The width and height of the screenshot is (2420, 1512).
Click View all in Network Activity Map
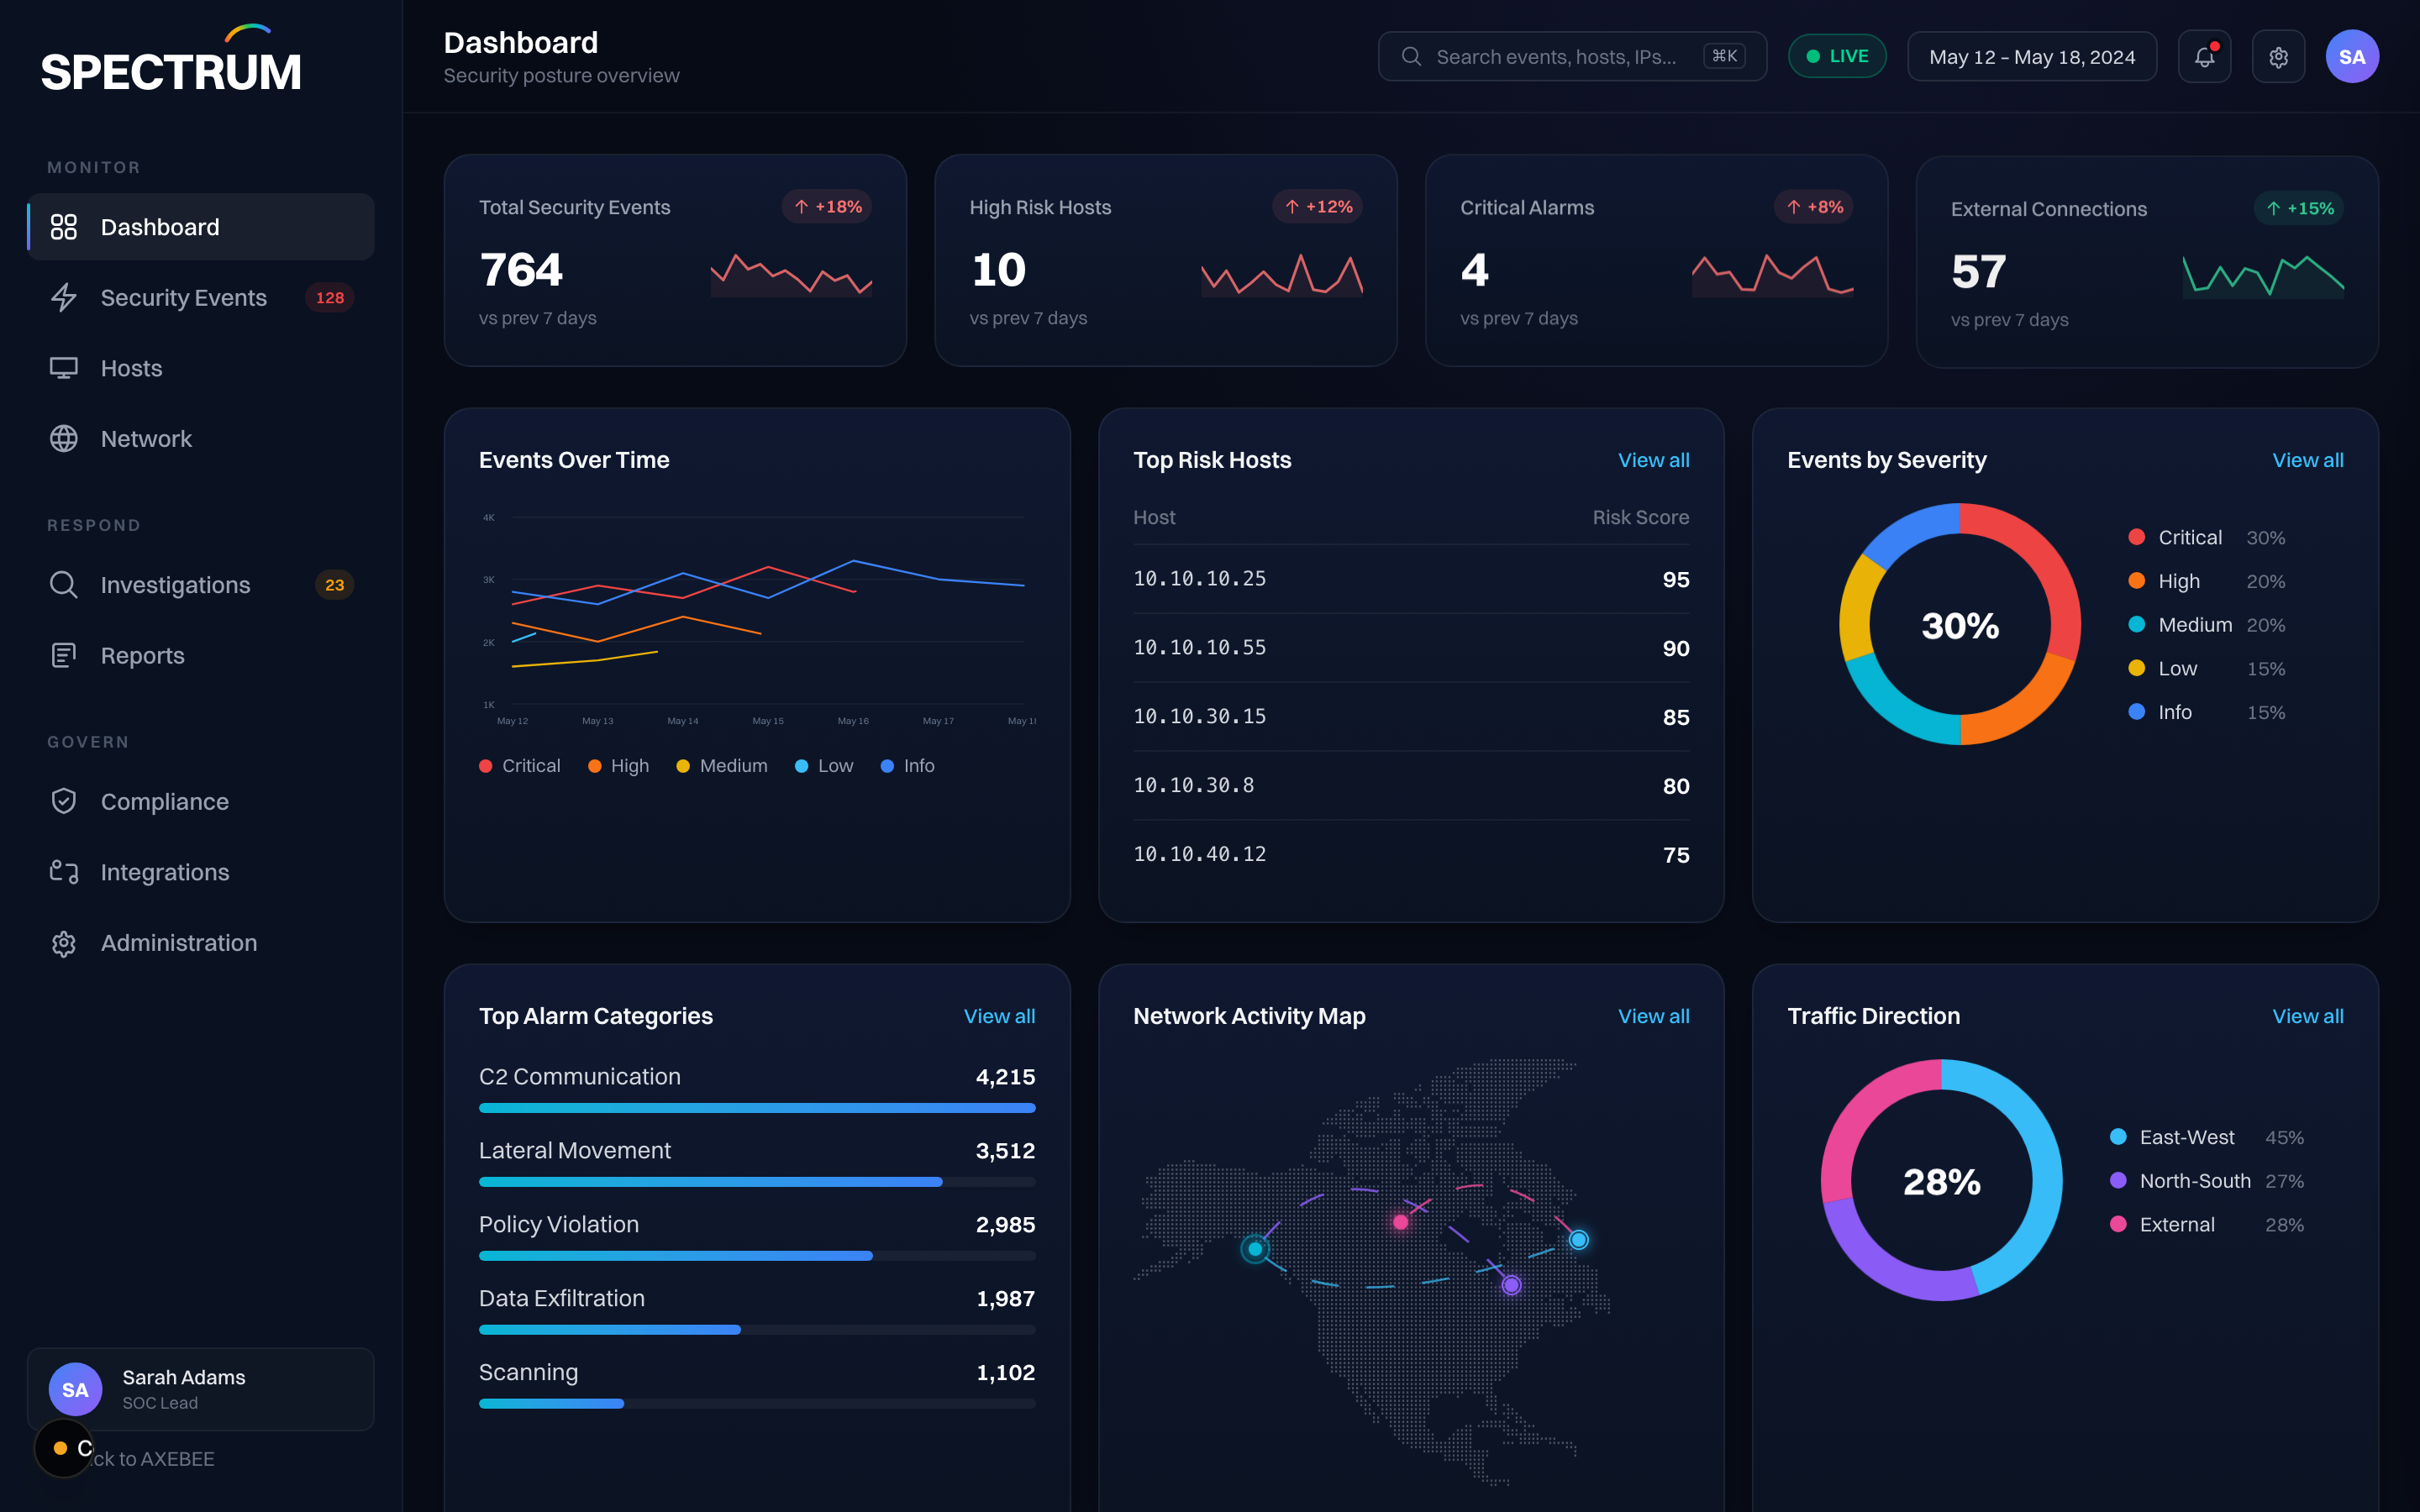point(1653,1016)
